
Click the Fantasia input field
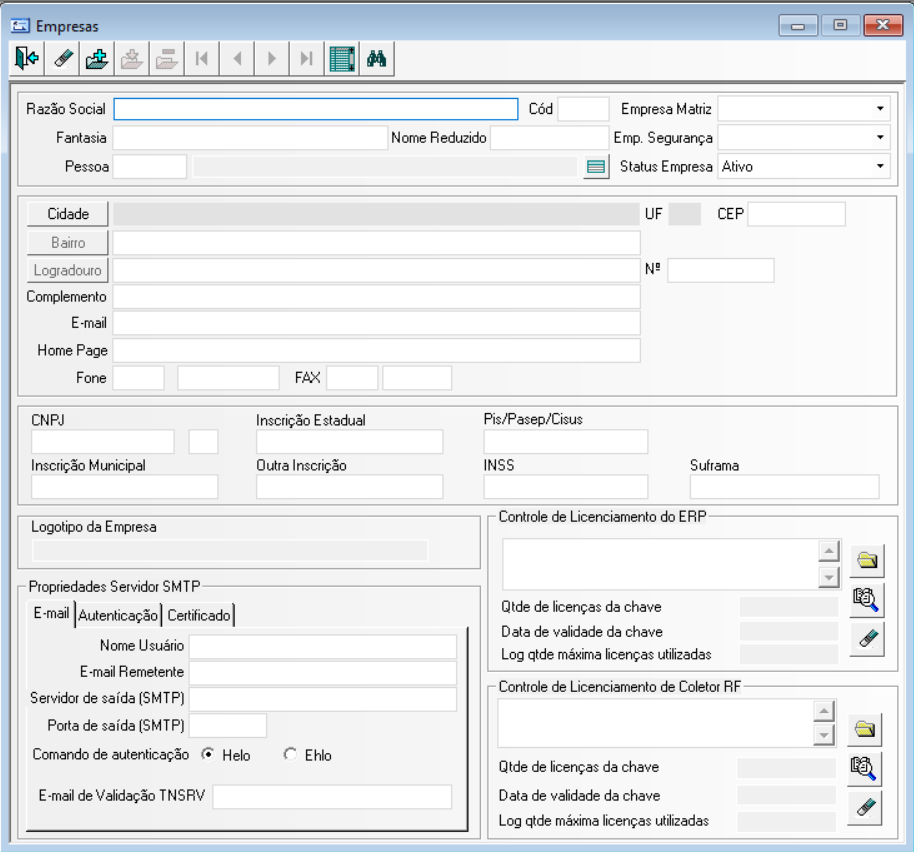(250, 138)
